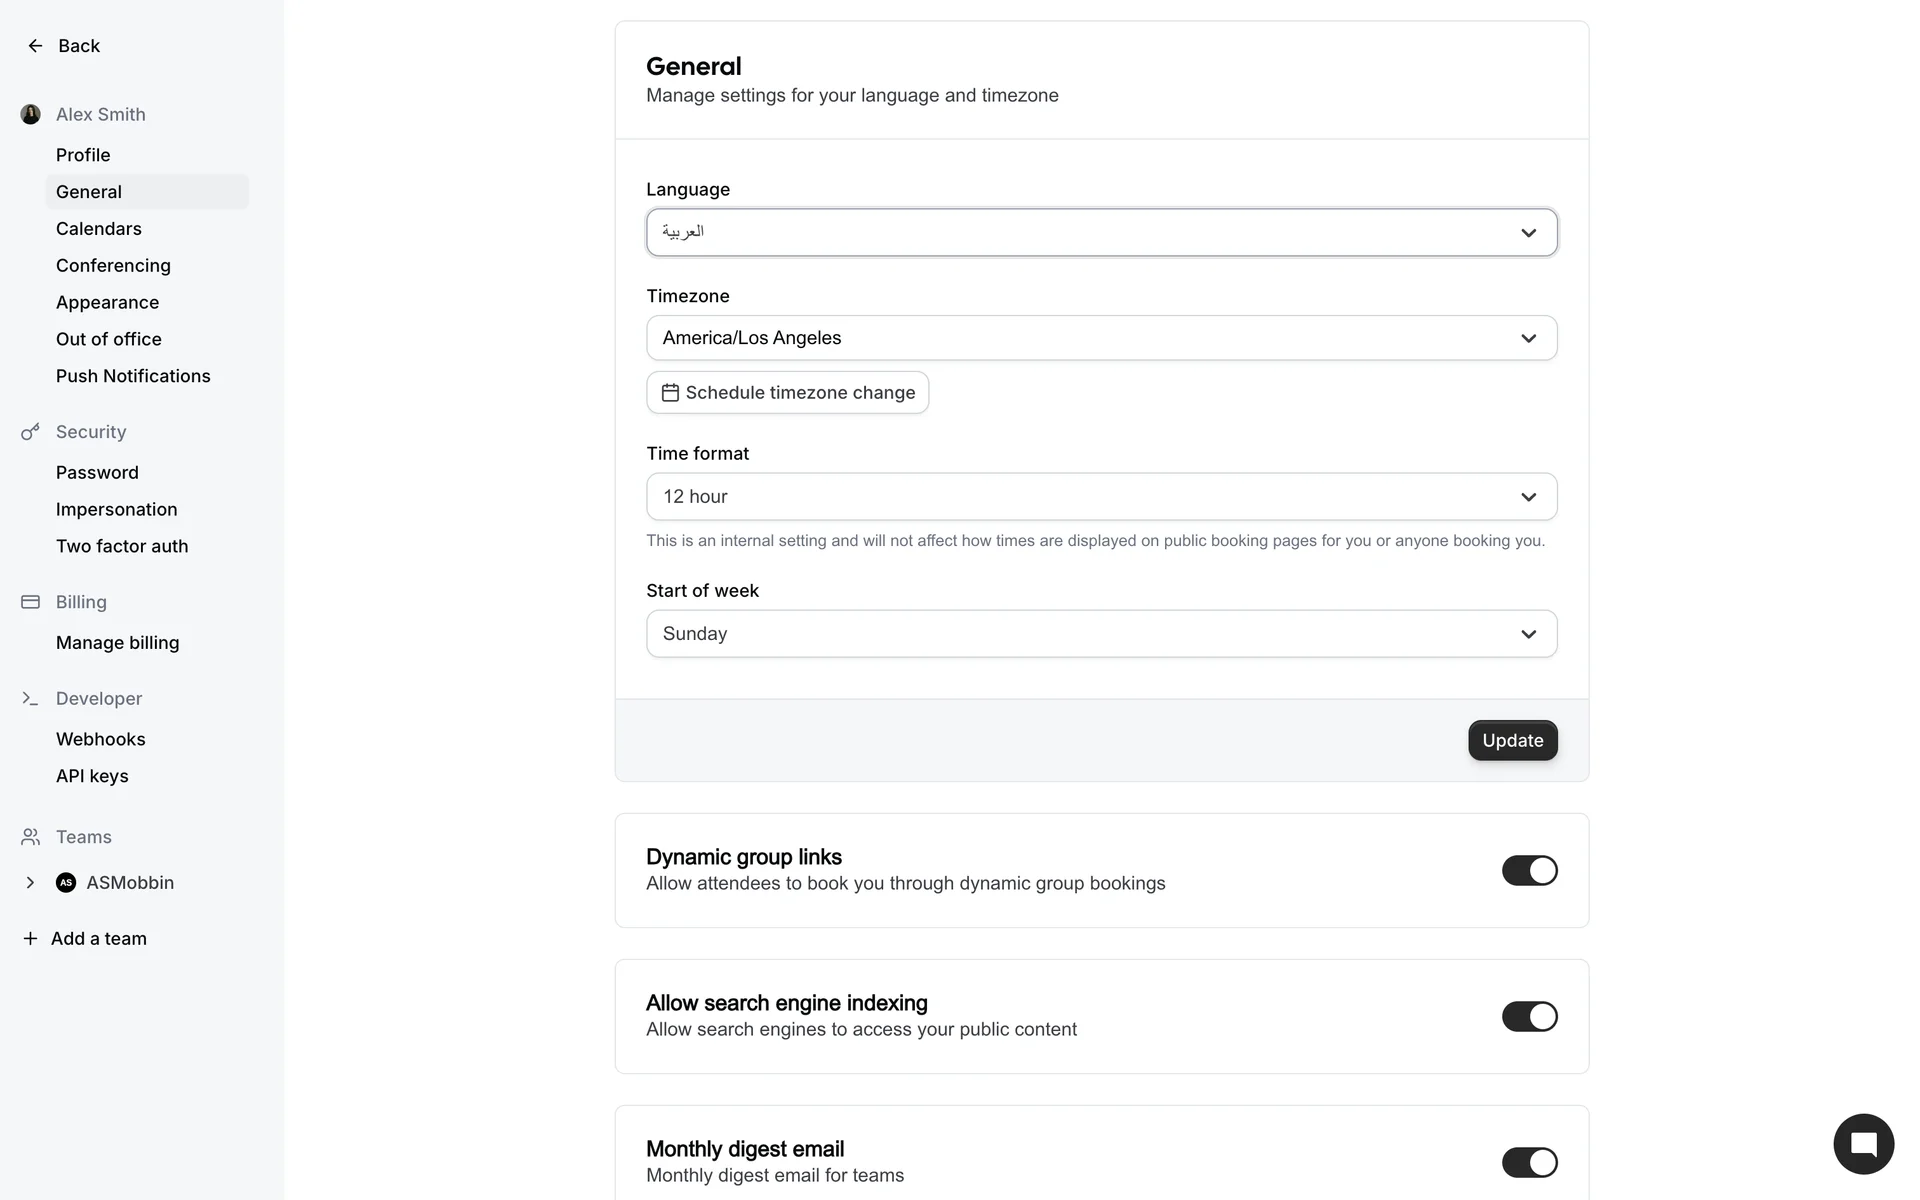Image resolution: width=1920 pixels, height=1200 pixels.
Task: Open the Two factor auth page
Action: coord(122,546)
